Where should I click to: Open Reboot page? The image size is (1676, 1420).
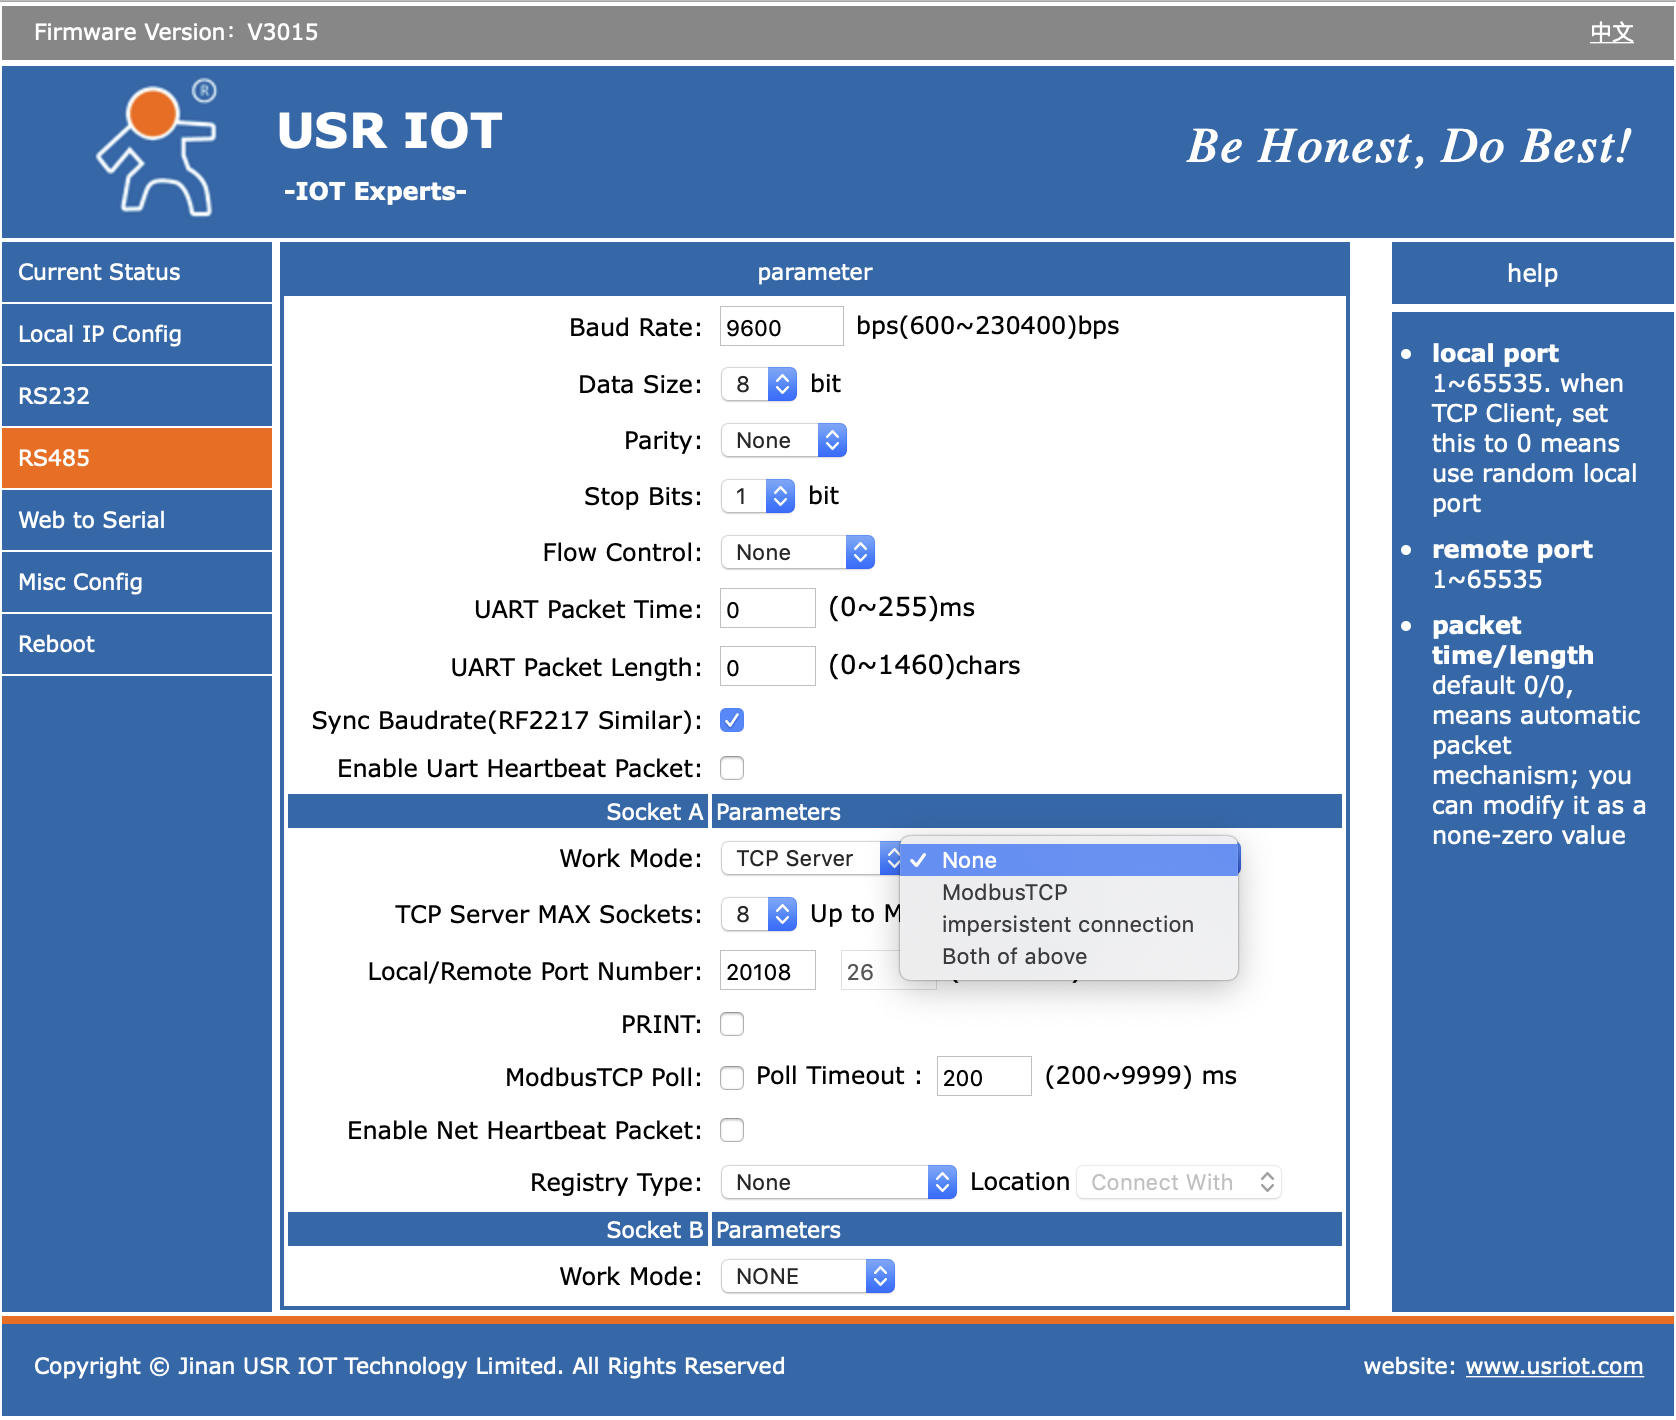pyautogui.click(x=137, y=644)
